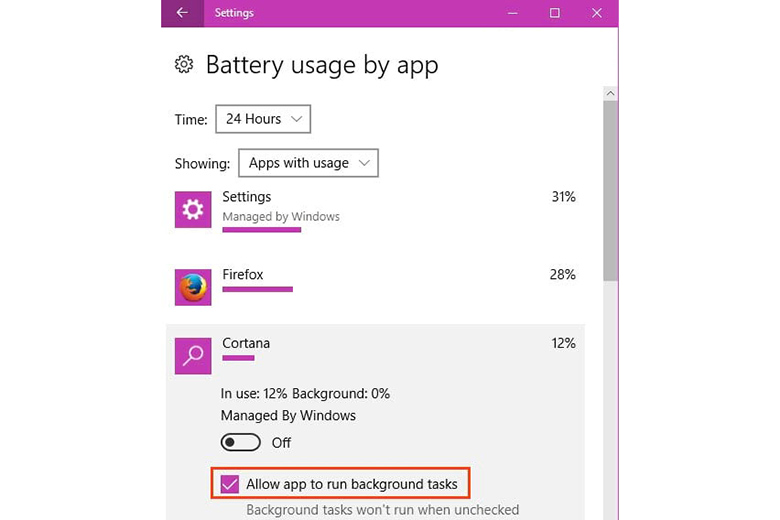The width and height of the screenshot is (780, 520).
Task: Click the Cortana search icon
Action: pos(193,355)
